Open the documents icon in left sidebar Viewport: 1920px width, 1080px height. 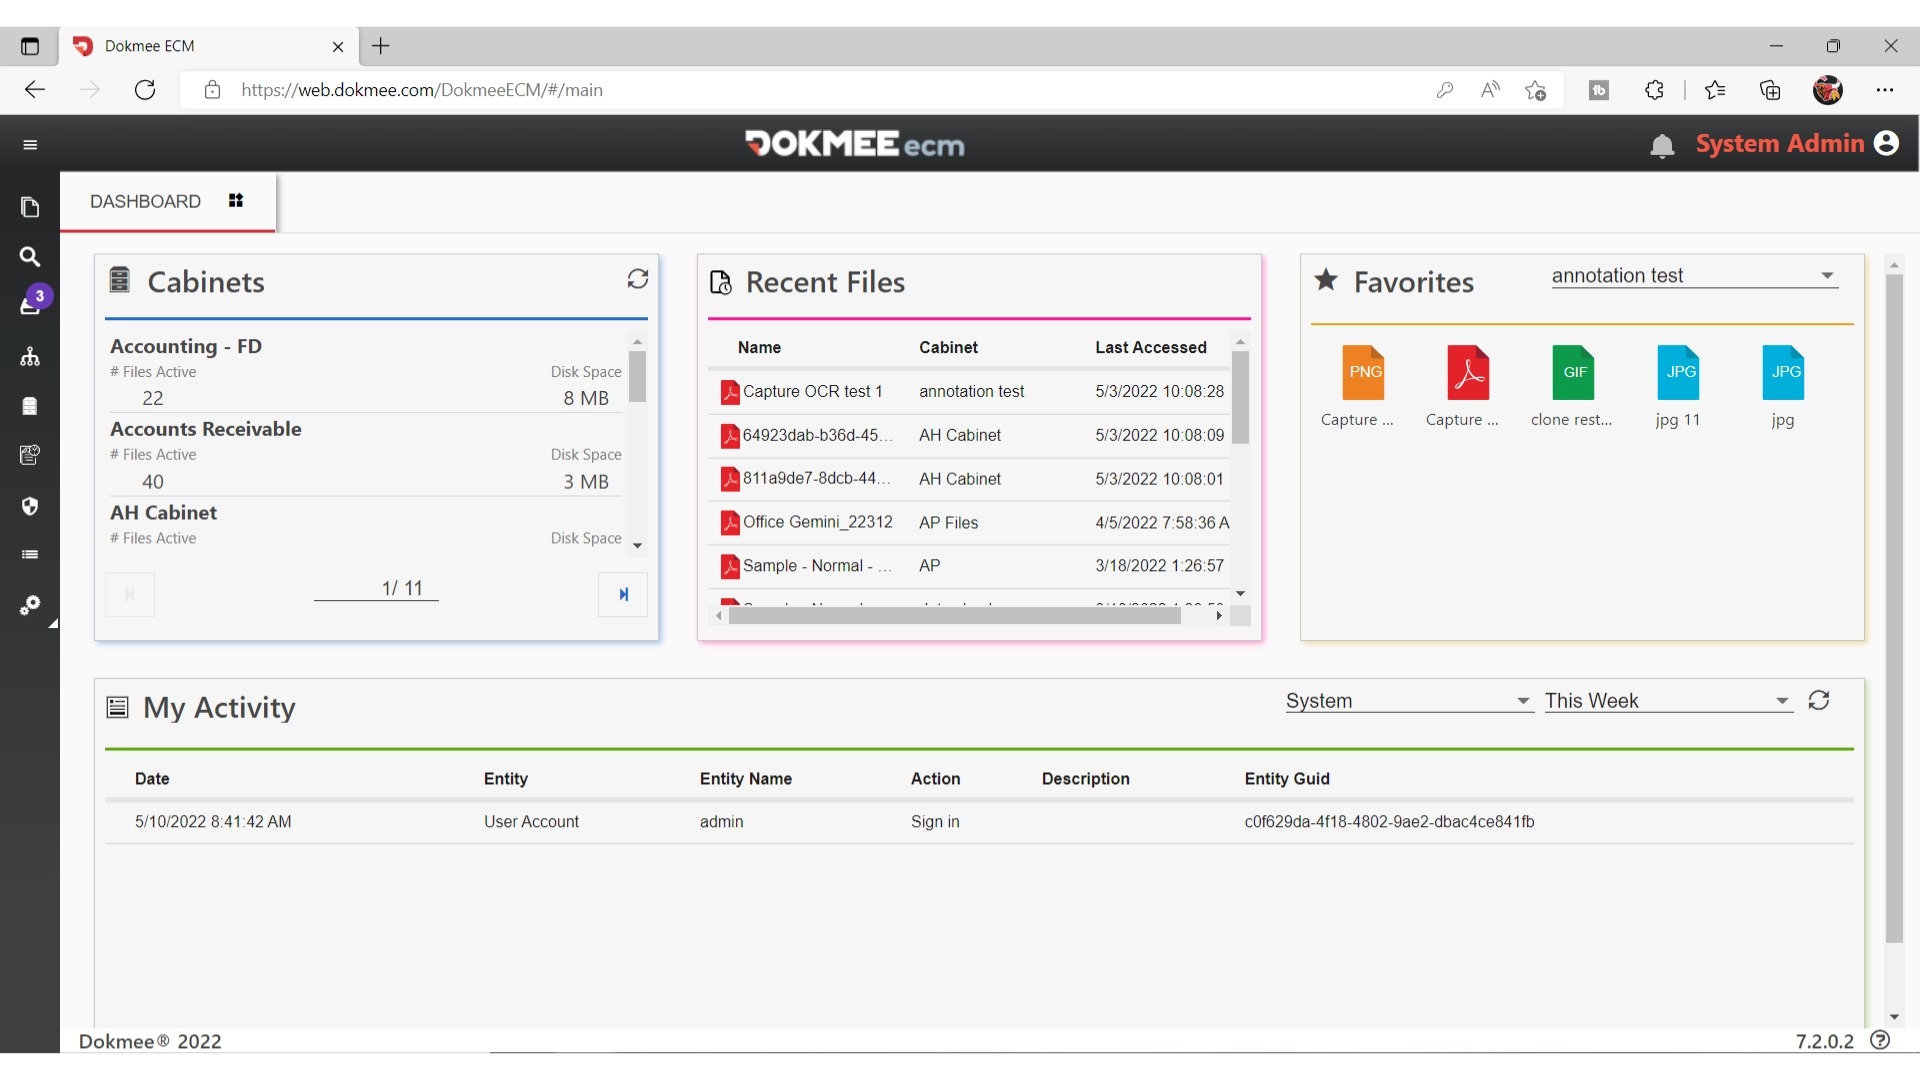click(30, 207)
